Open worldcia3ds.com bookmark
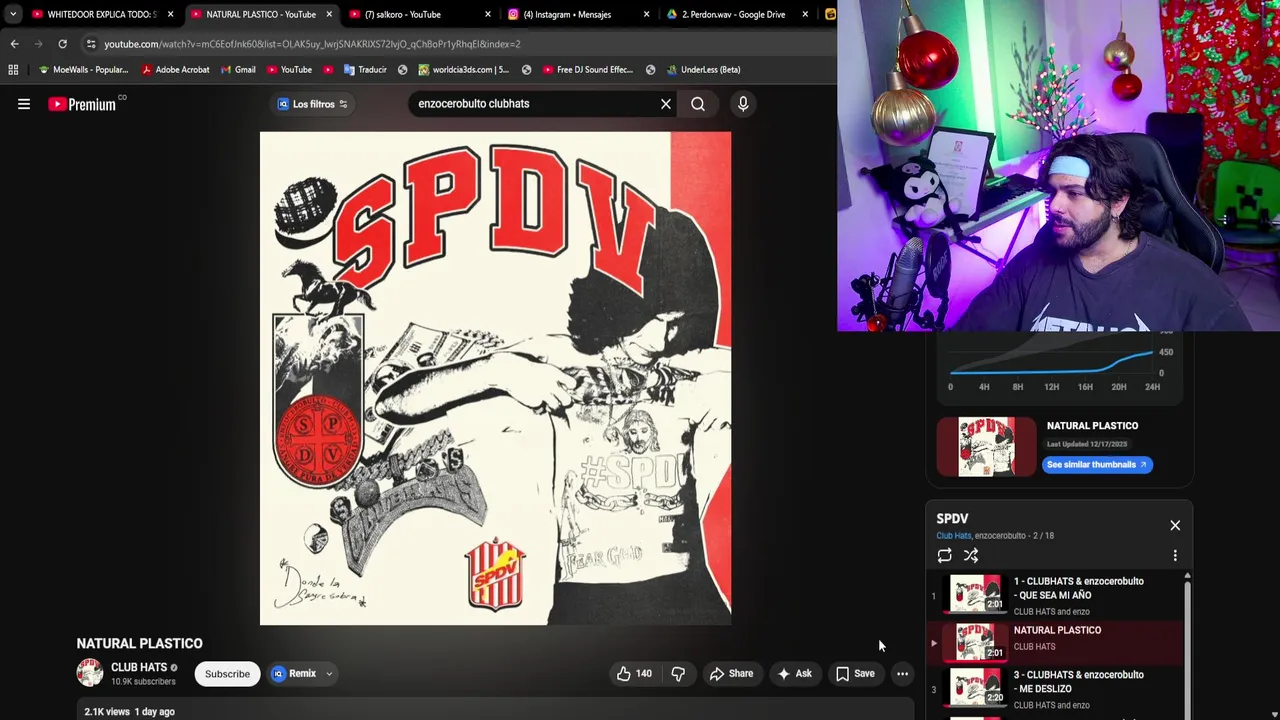The height and width of the screenshot is (720, 1280). pos(464,70)
